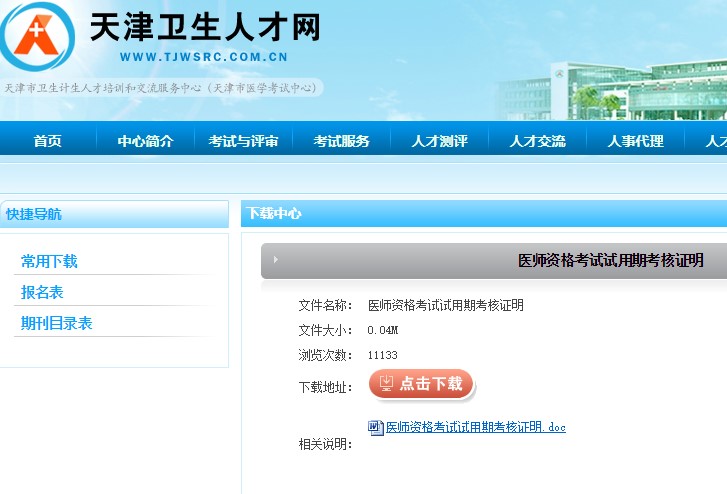Click the 天津卫生人才网 site title text
727x494 pixels.
tap(204, 26)
